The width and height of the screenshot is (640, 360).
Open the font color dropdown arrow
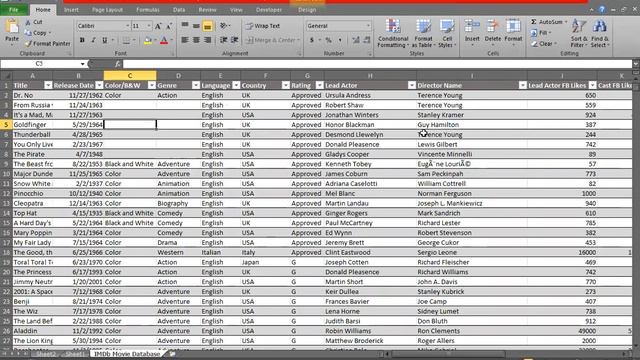point(171,40)
